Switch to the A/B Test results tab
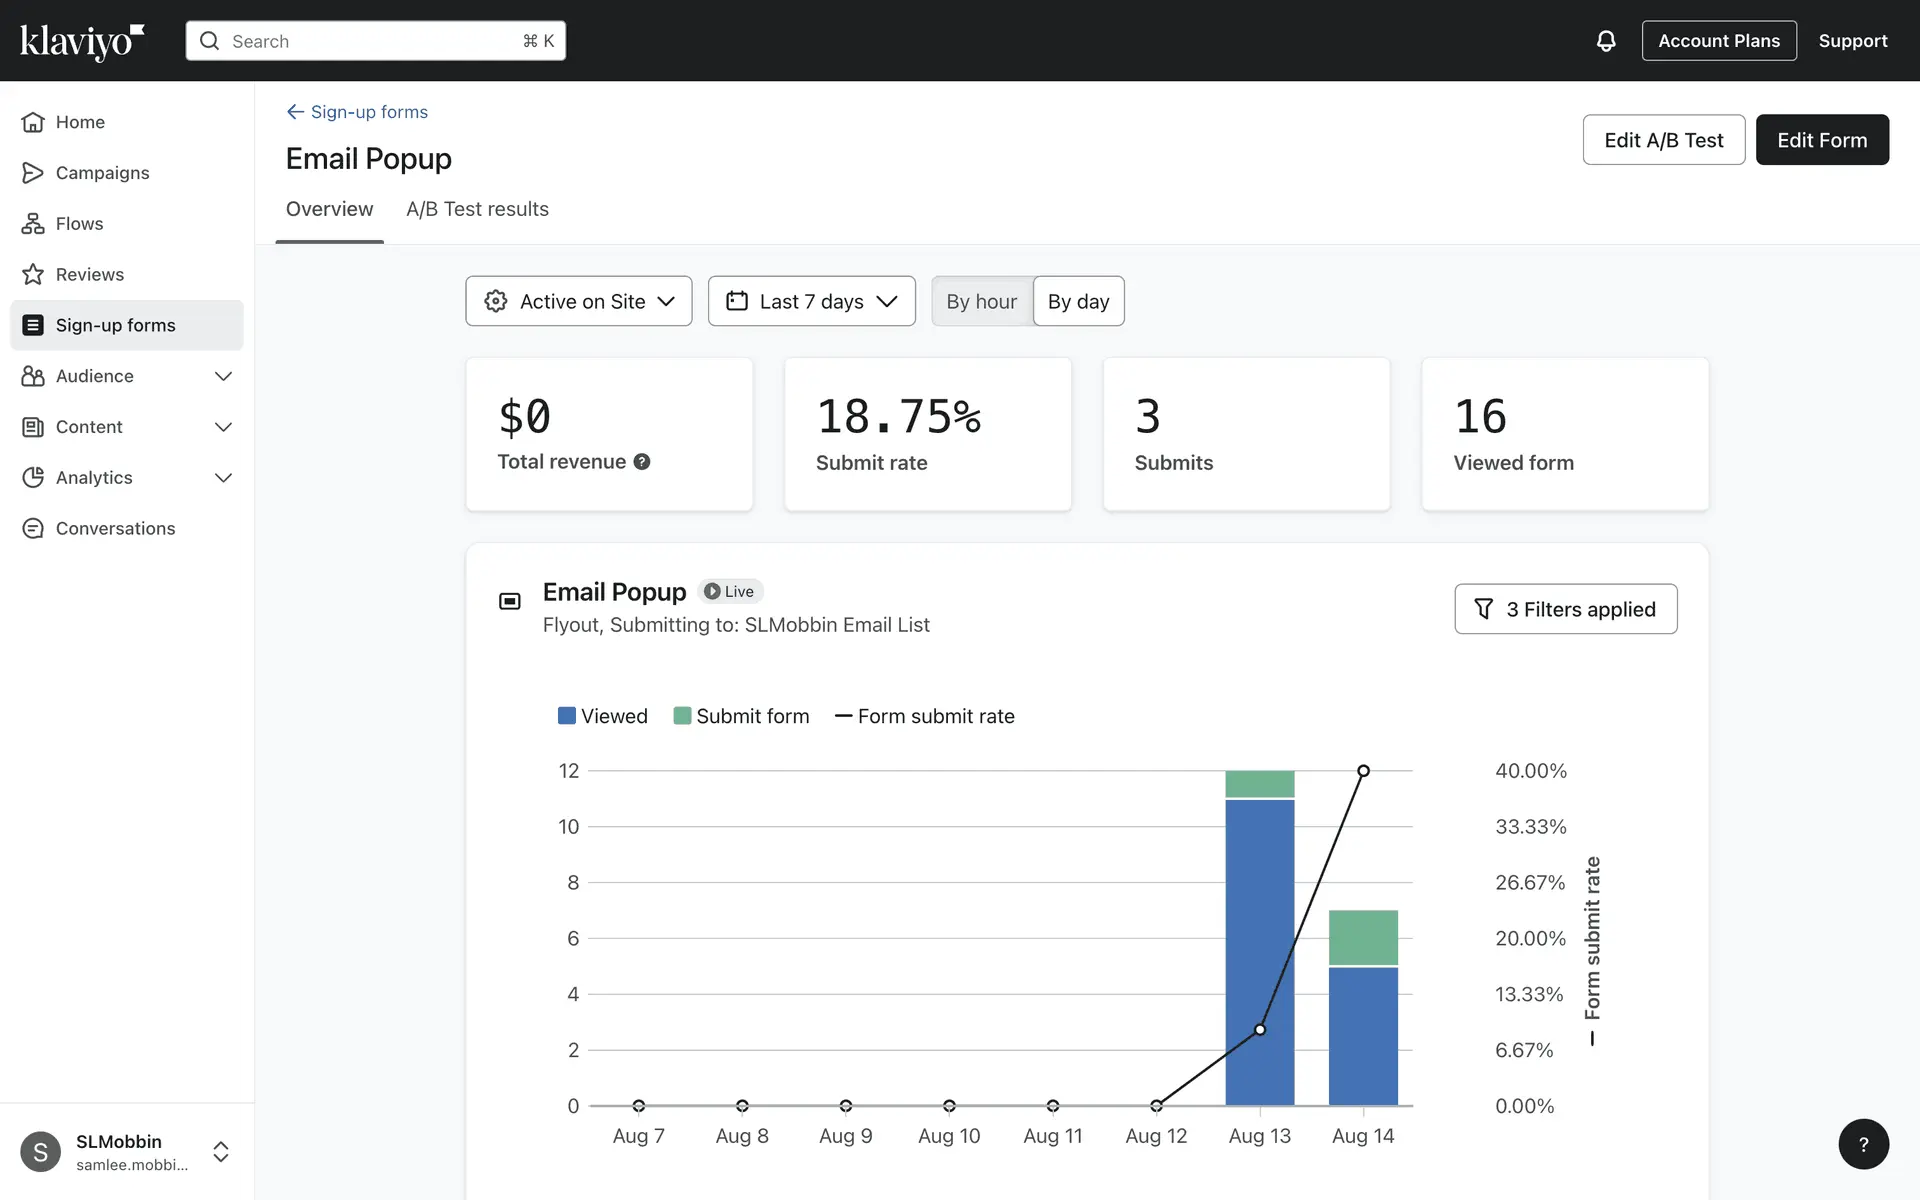 tap(477, 209)
